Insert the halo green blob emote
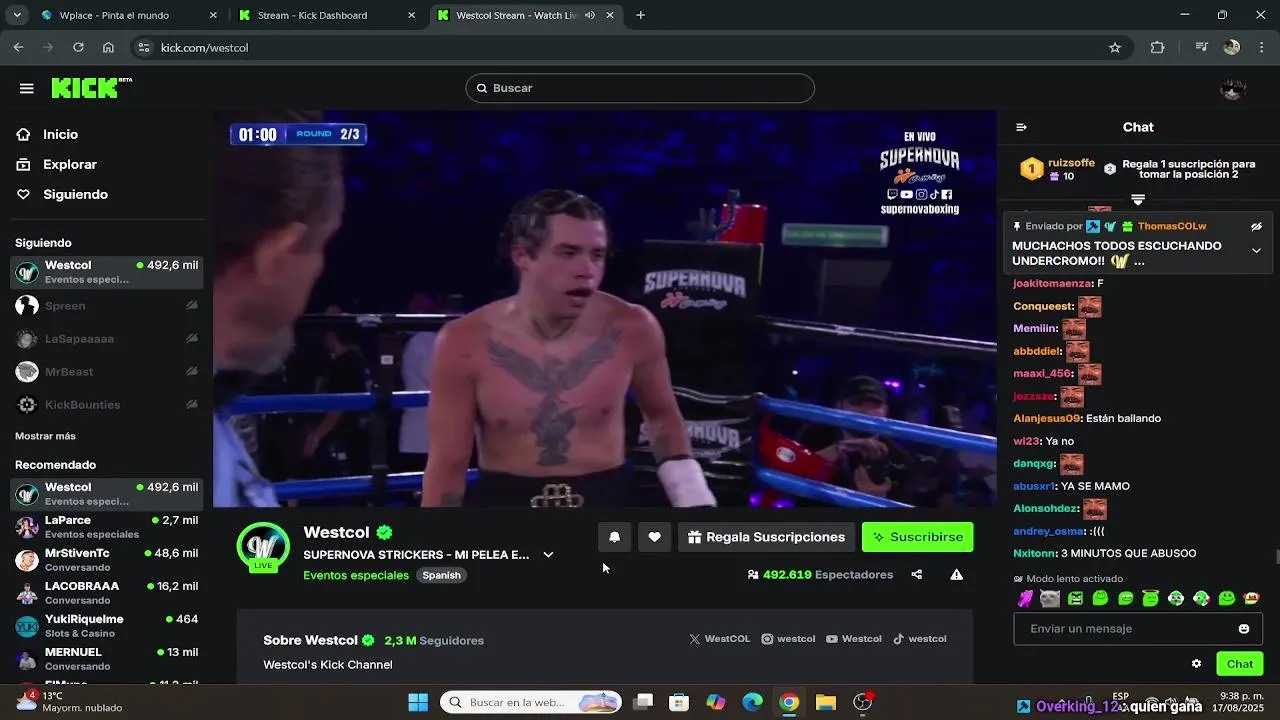Image resolution: width=1280 pixels, height=720 pixels. [1151, 599]
